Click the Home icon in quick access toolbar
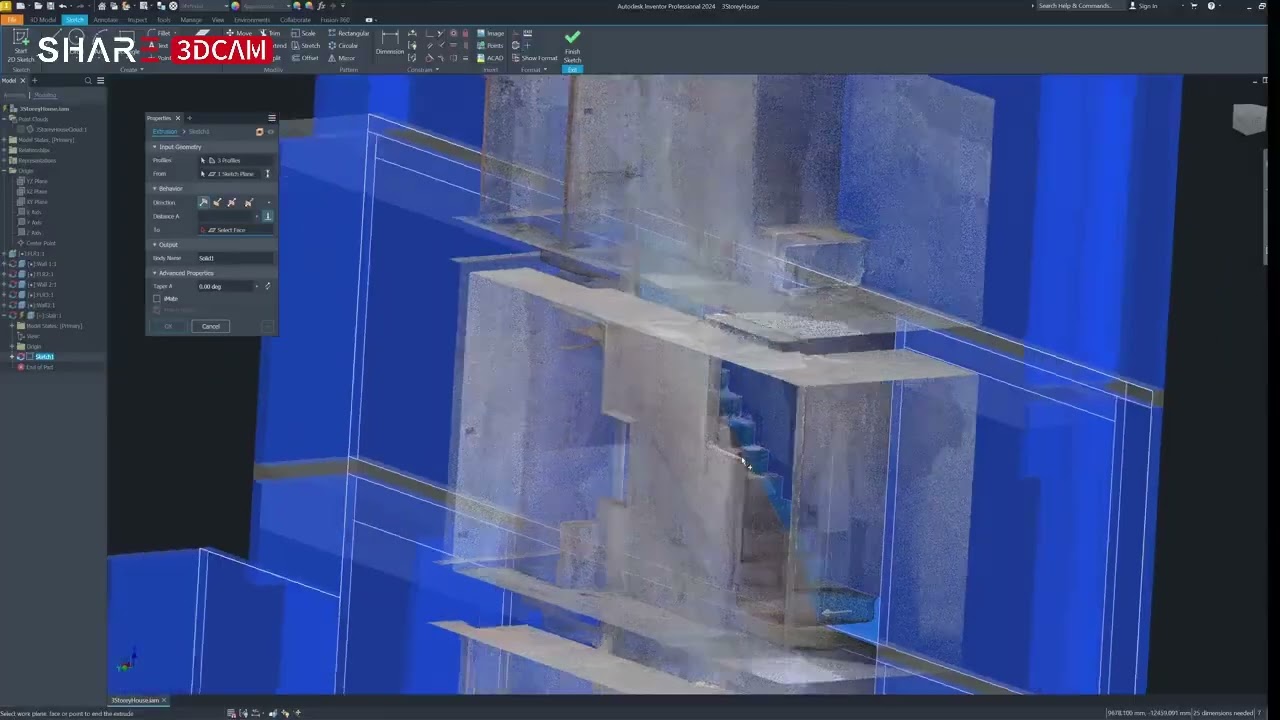Screen dimensions: 1280x720 pyautogui.click(x=102, y=6)
